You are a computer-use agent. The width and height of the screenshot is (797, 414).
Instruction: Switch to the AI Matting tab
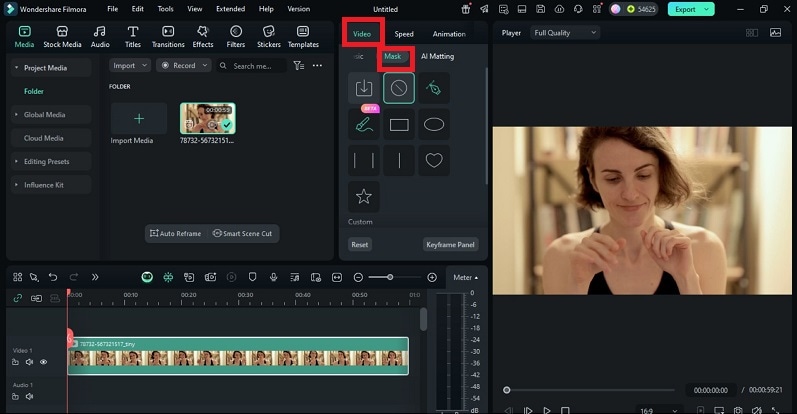(x=437, y=56)
